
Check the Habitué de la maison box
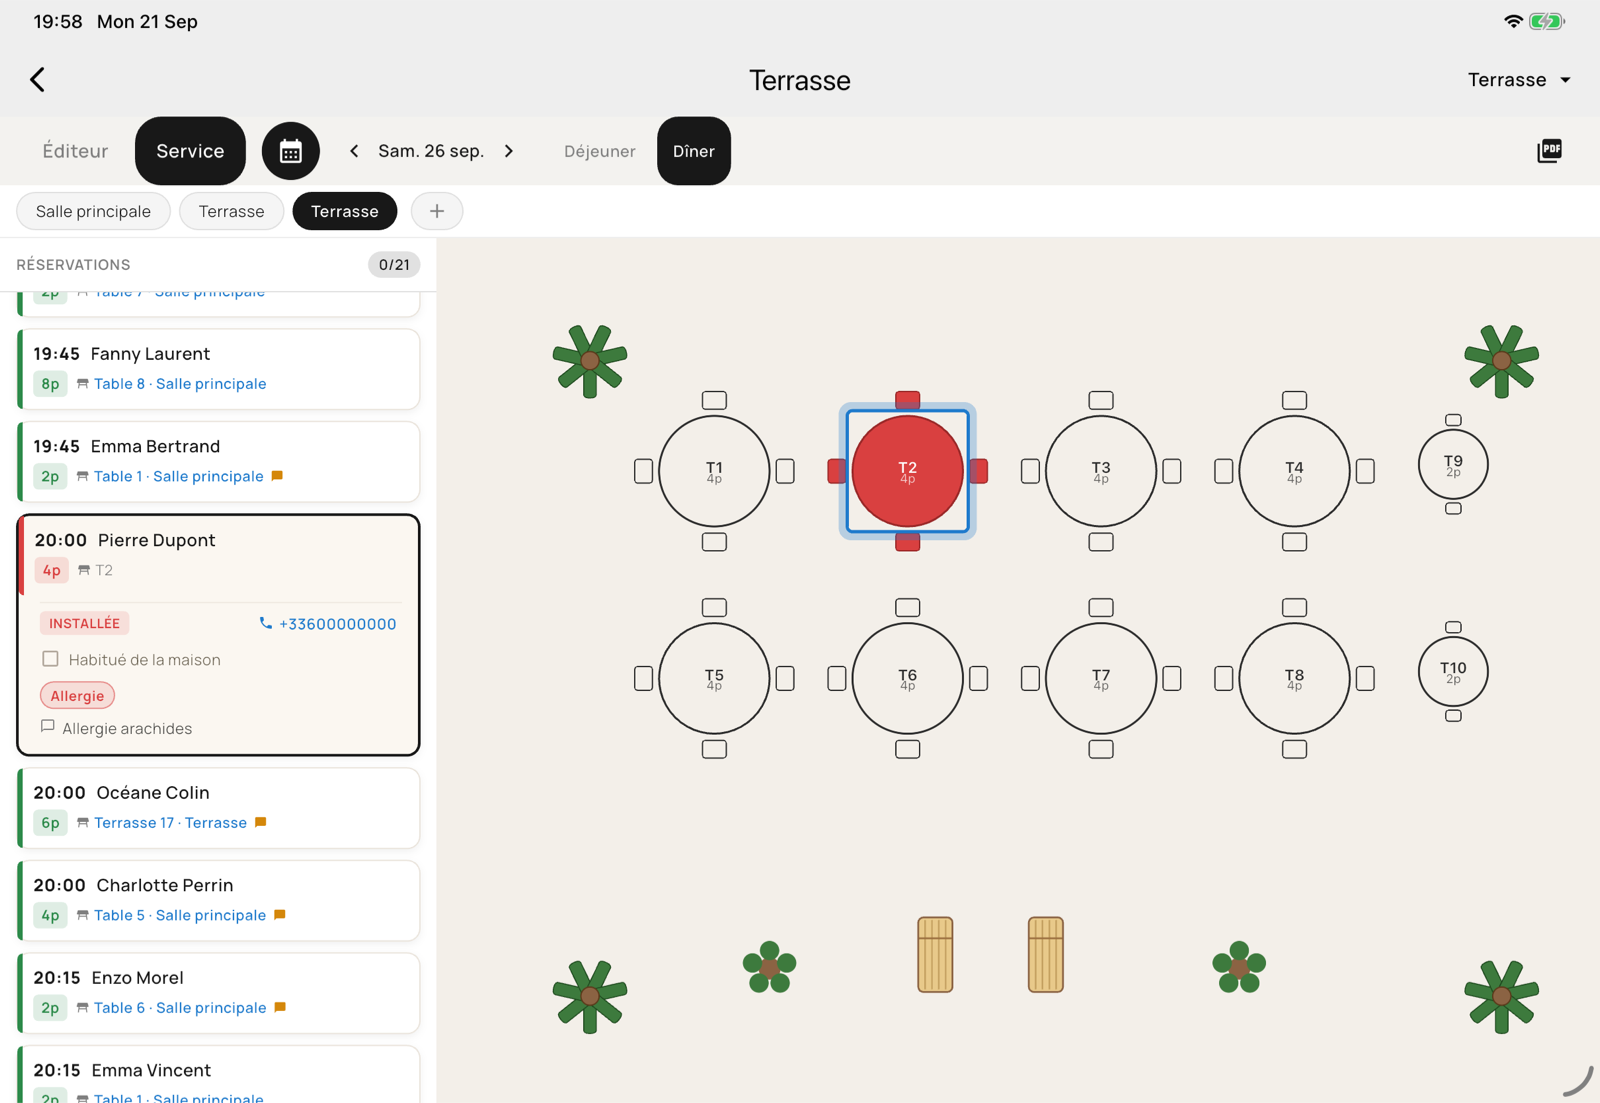(x=51, y=659)
